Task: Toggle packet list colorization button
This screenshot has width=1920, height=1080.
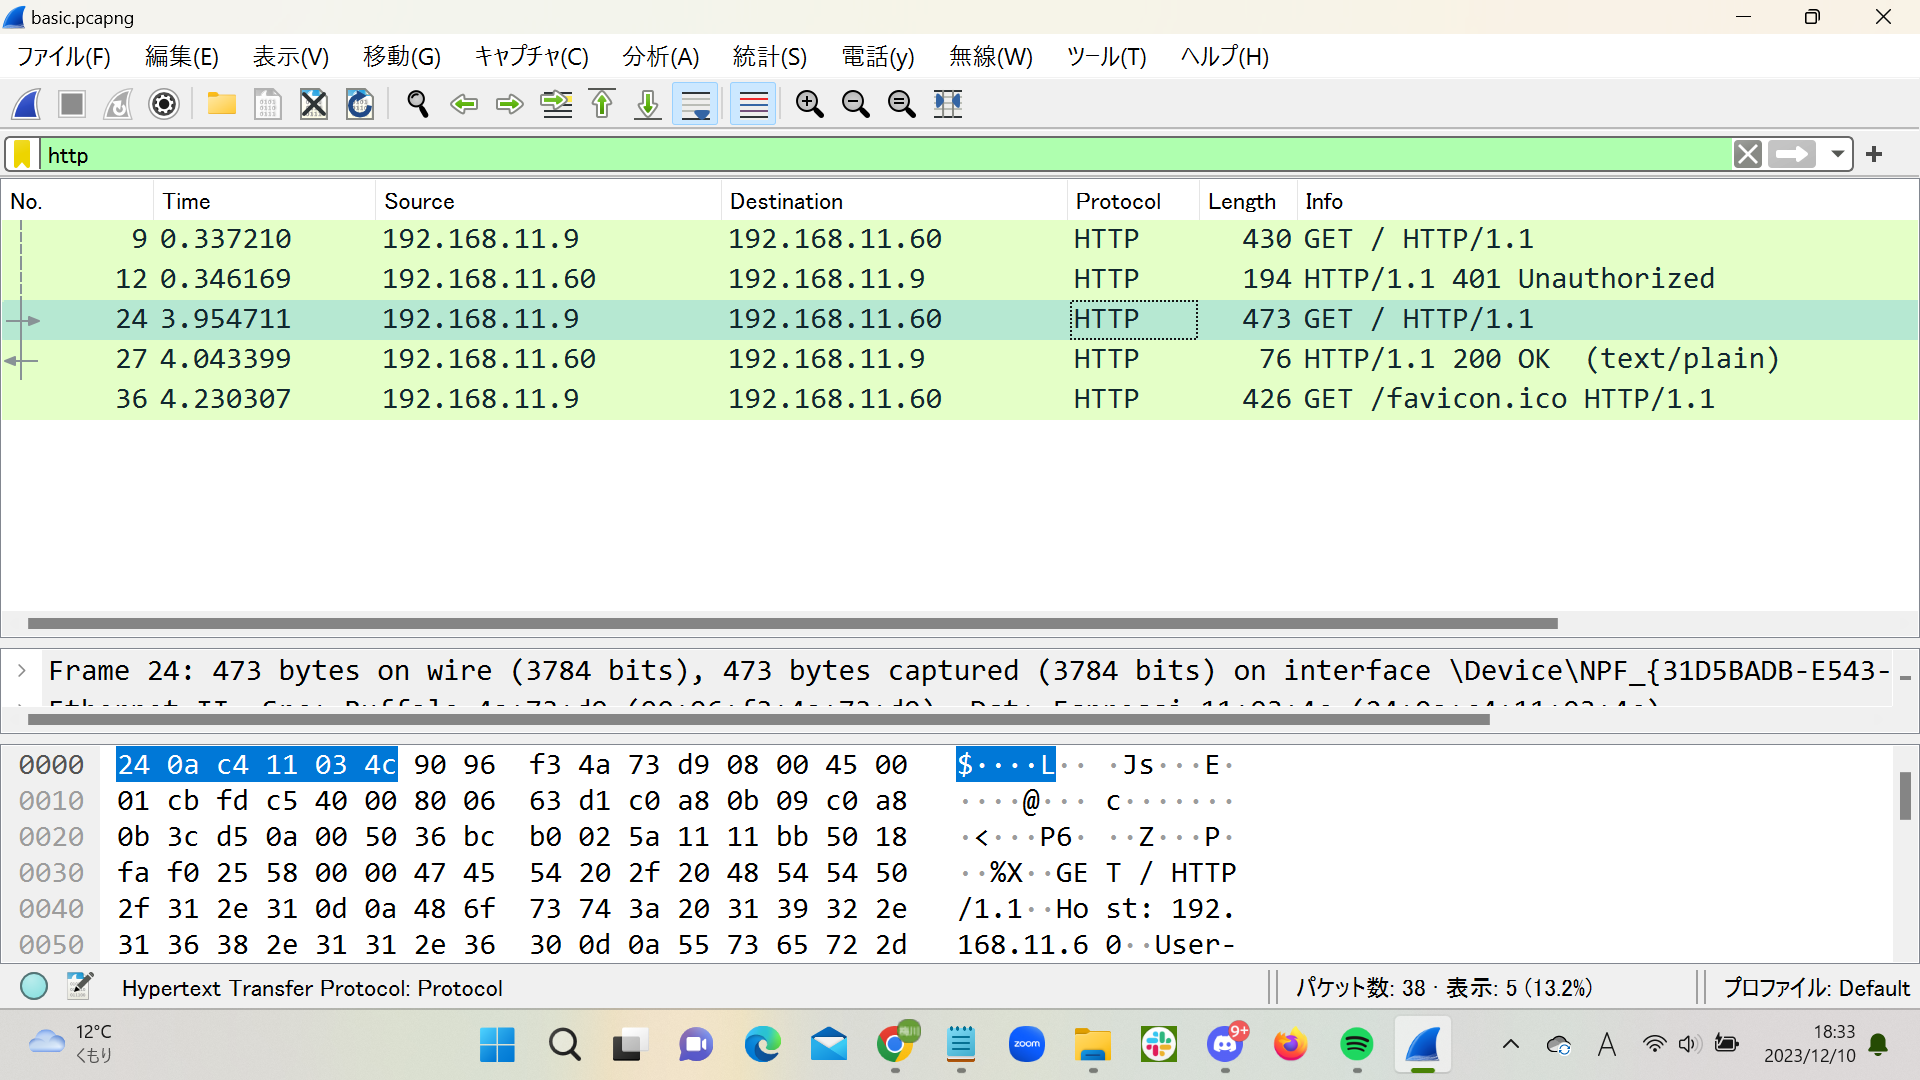Action: pyautogui.click(x=753, y=104)
